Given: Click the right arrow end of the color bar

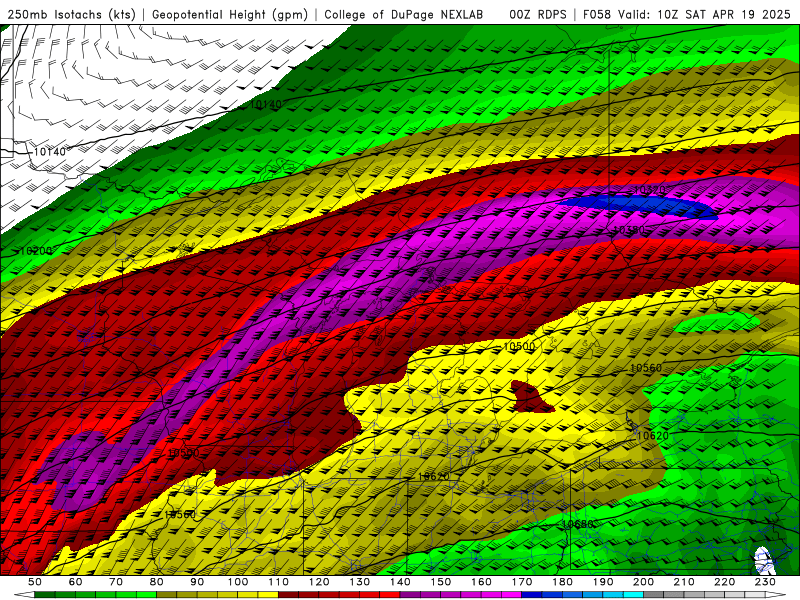Looking at the screenshot, I should (x=776, y=595).
